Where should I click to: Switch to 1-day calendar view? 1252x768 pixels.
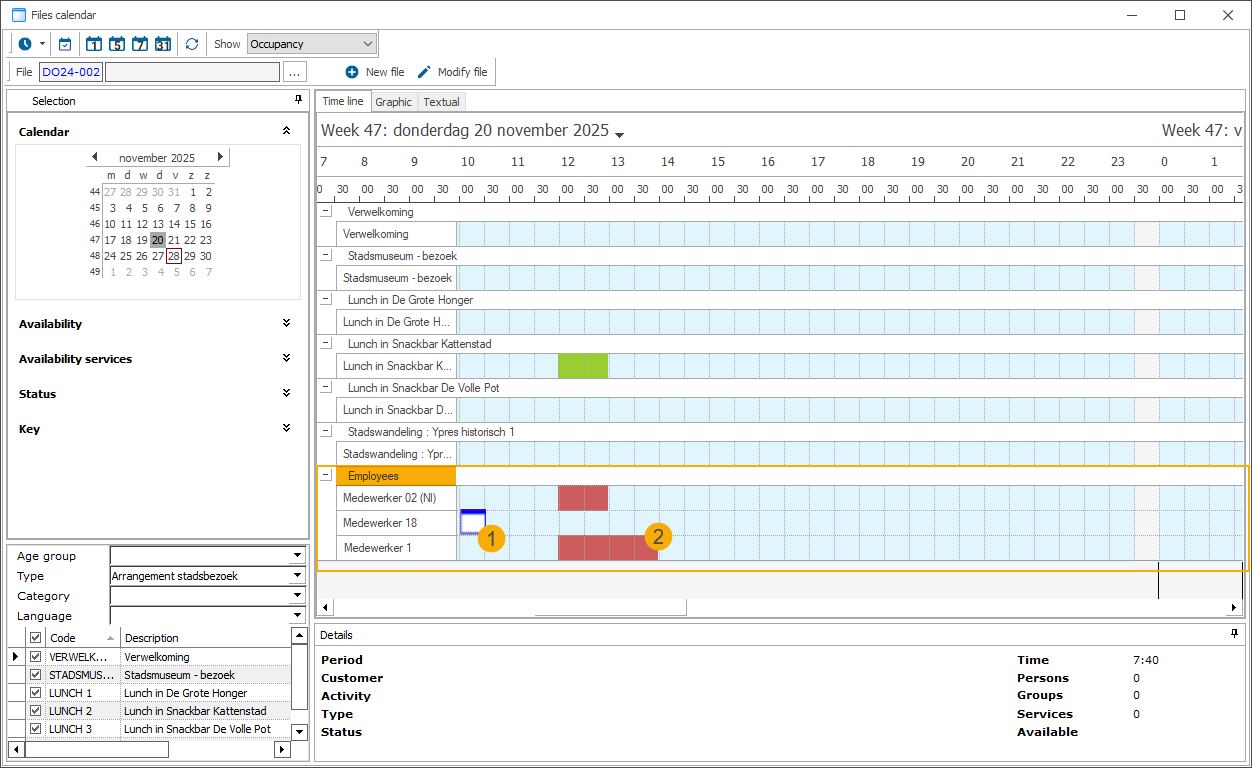[x=94, y=44]
